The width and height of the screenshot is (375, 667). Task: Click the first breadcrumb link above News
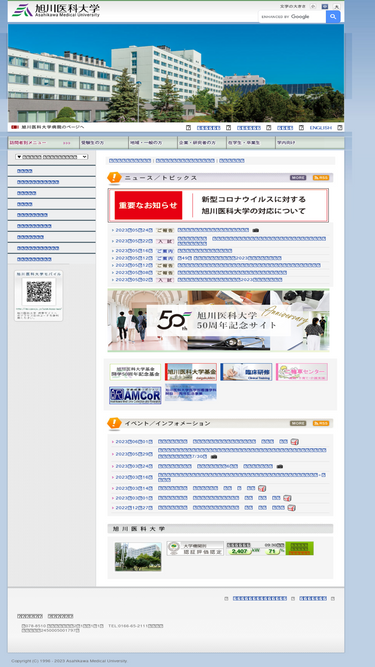tap(130, 161)
